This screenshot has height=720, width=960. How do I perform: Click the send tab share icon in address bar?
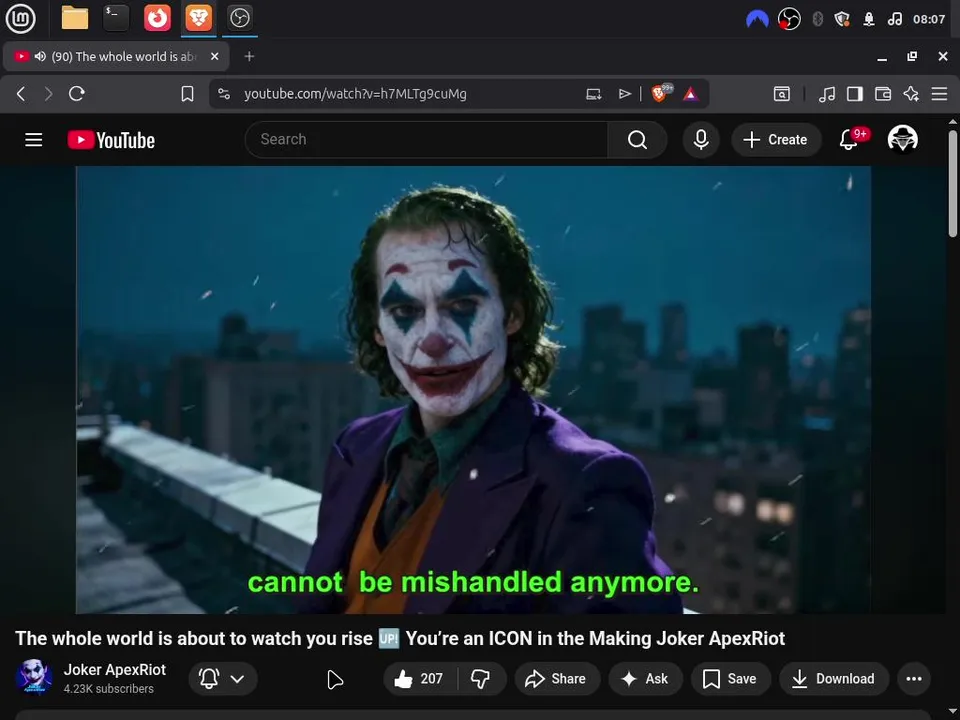tap(624, 94)
